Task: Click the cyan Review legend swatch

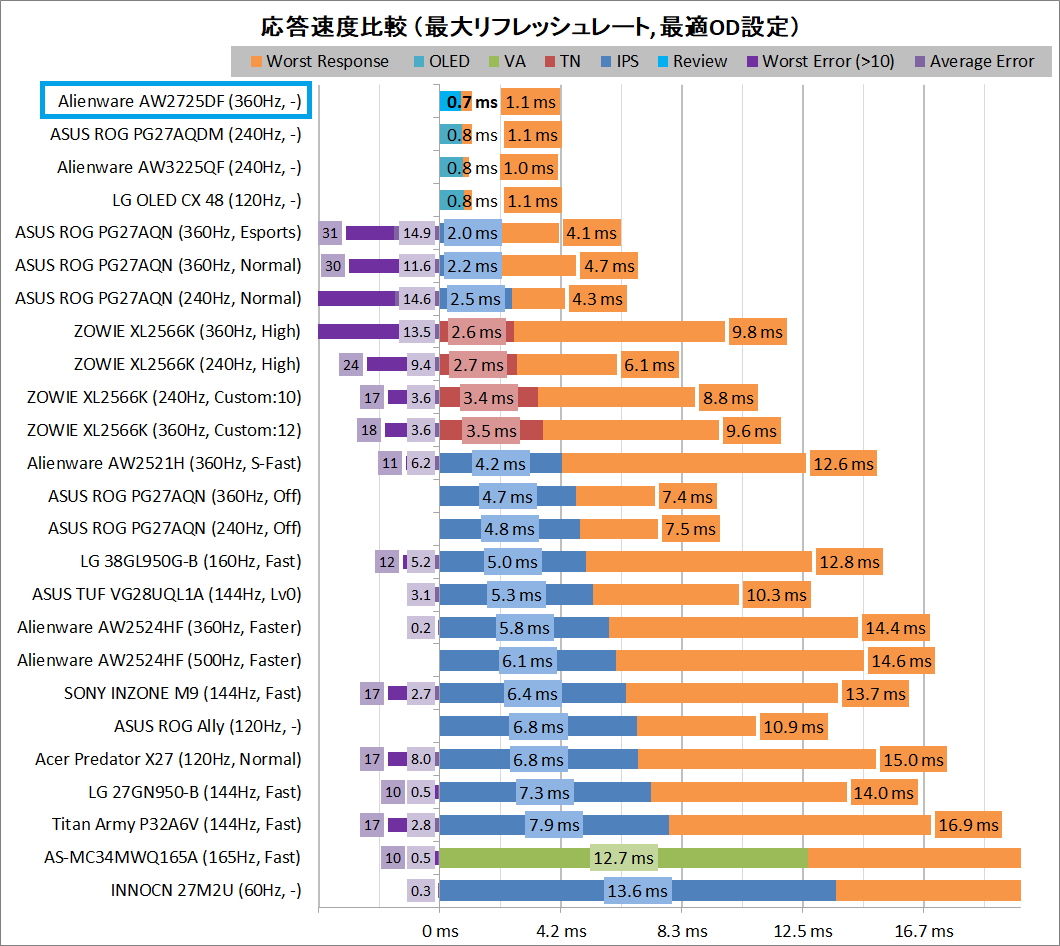Action: (x=663, y=62)
